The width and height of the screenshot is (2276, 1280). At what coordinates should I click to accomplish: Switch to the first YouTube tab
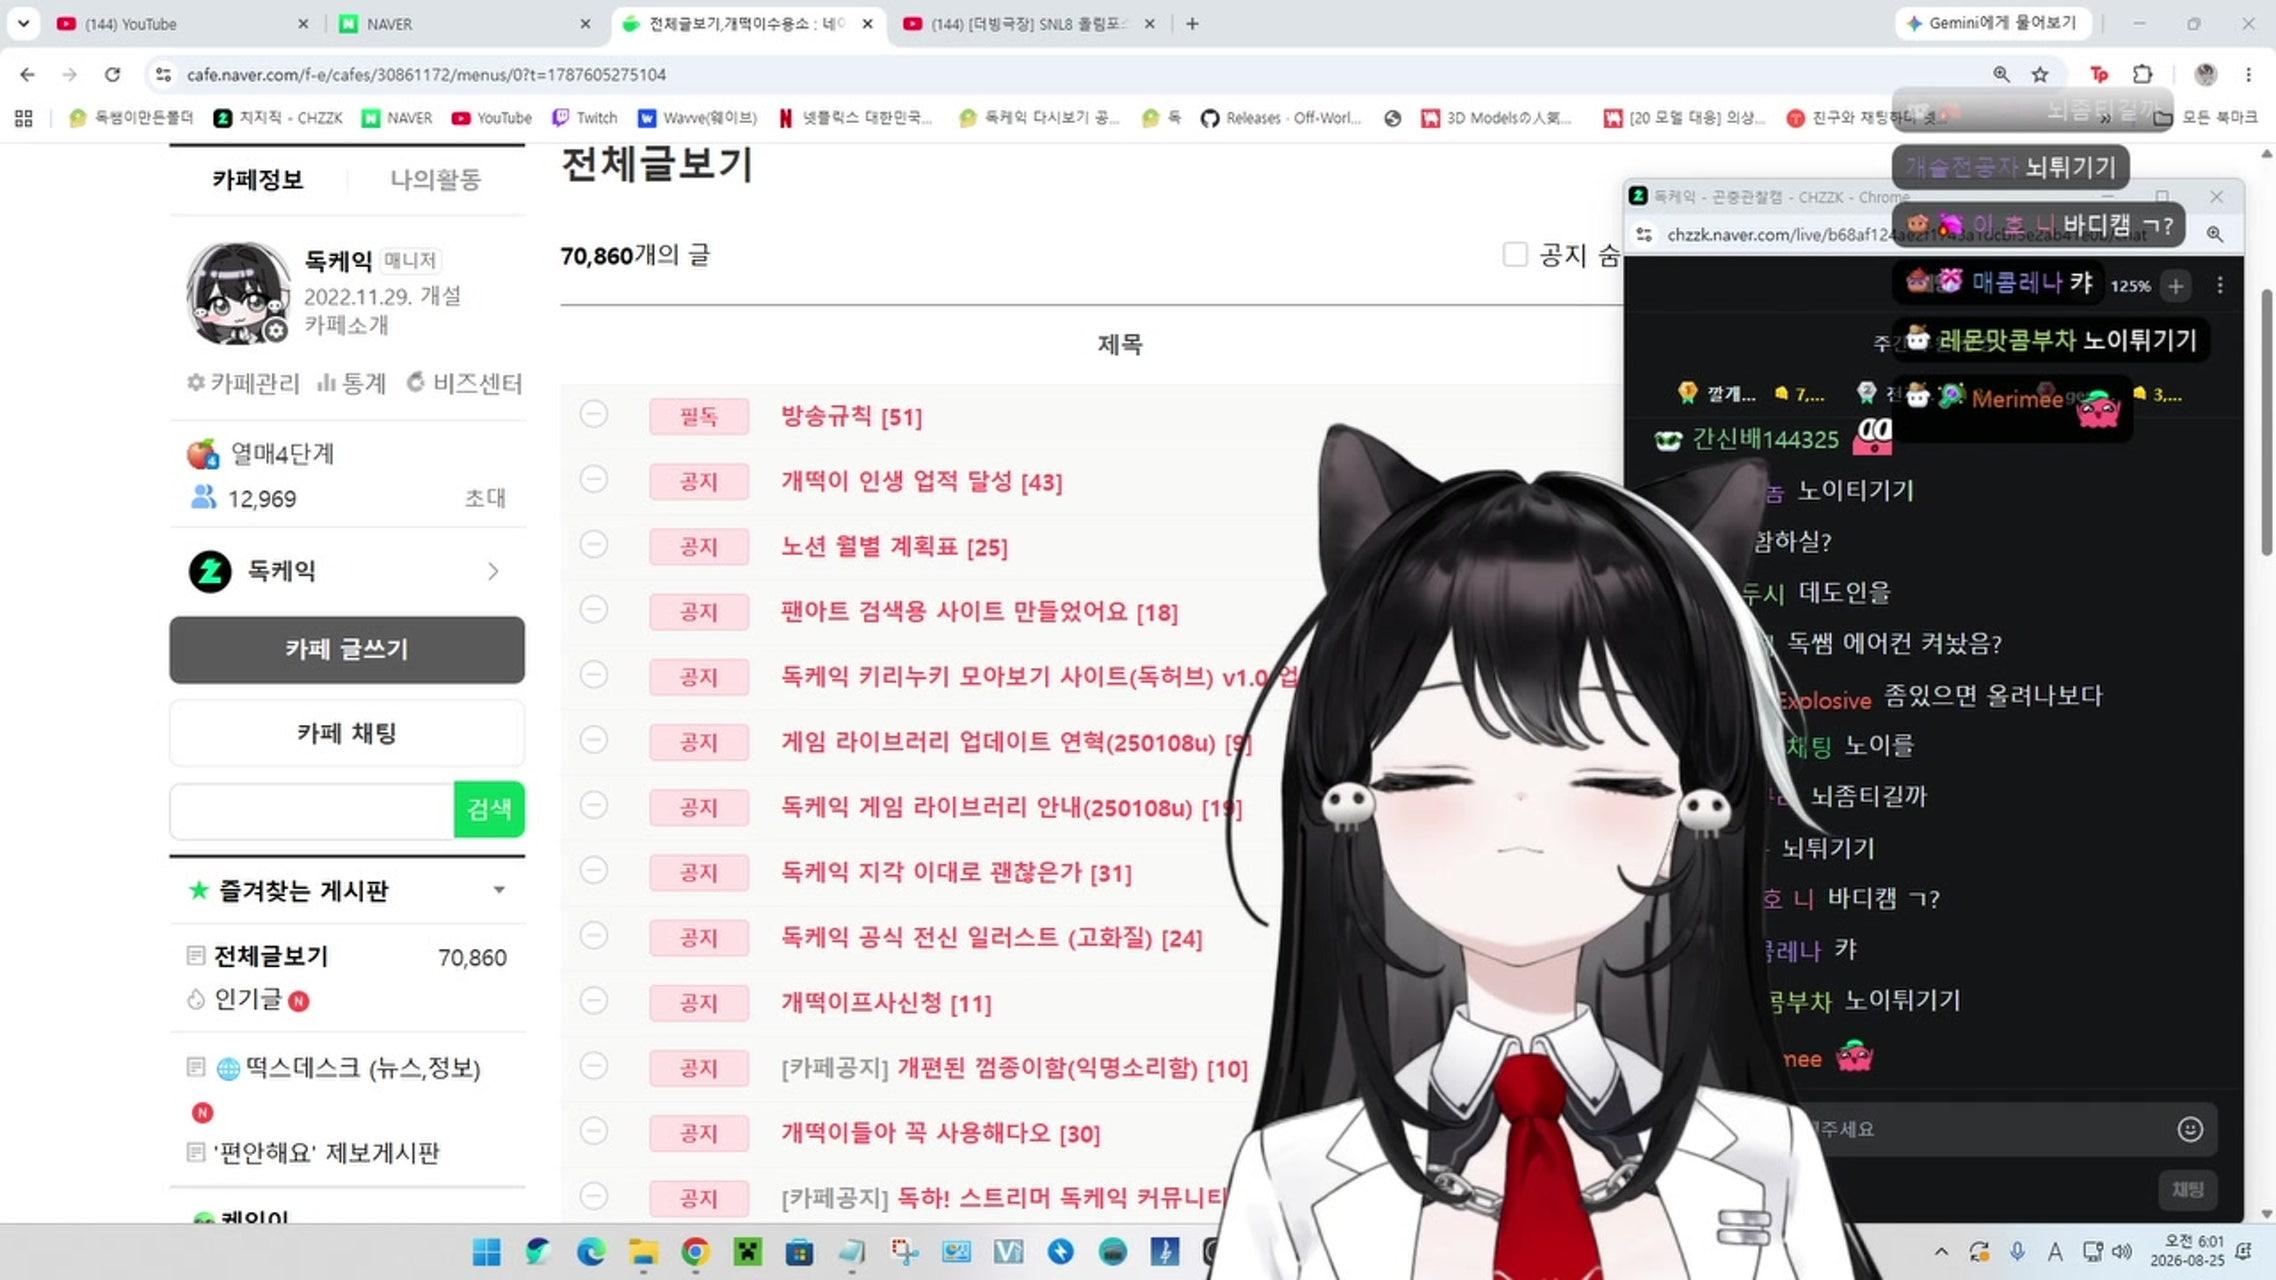pos(180,23)
